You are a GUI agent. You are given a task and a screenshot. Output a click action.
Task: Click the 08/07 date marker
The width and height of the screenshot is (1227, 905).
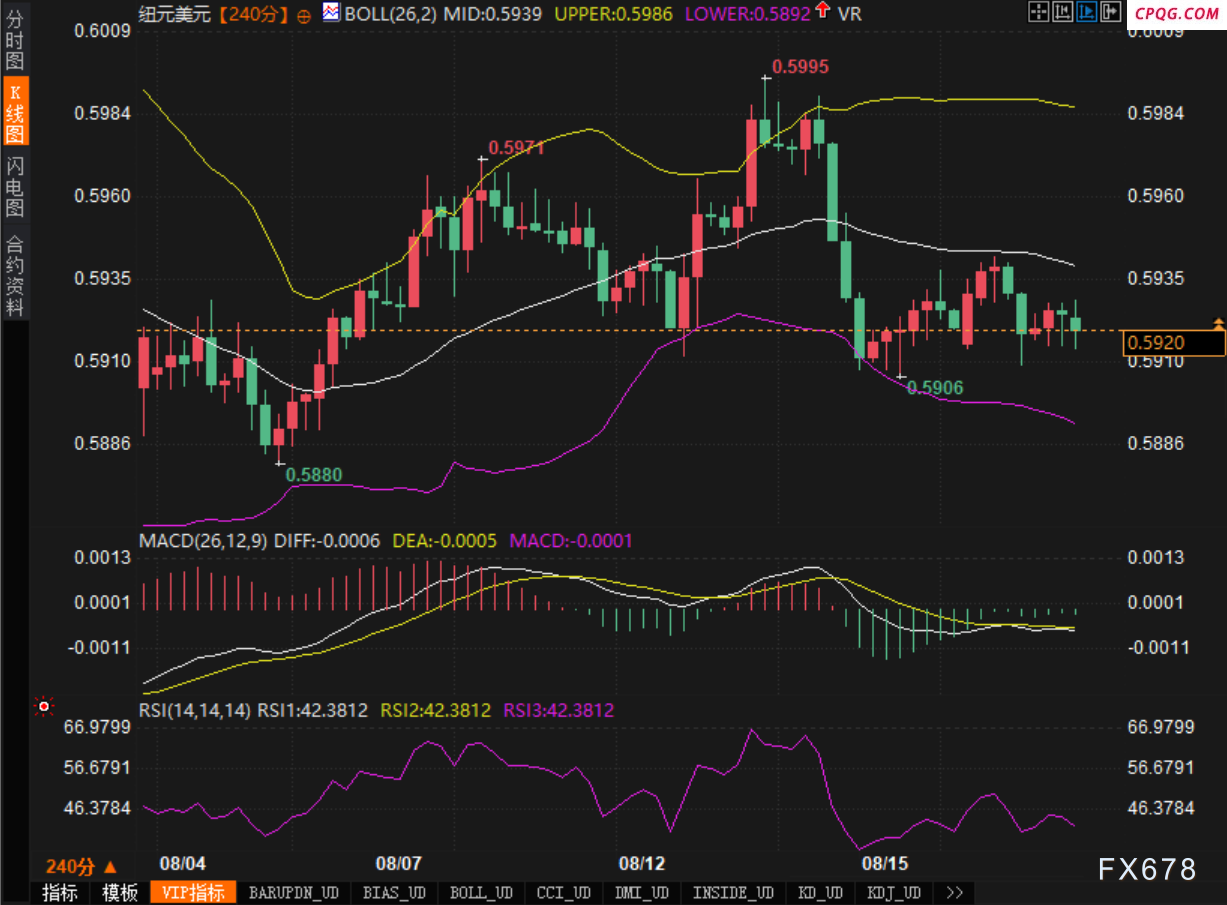pyautogui.click(x=398, y=862)
